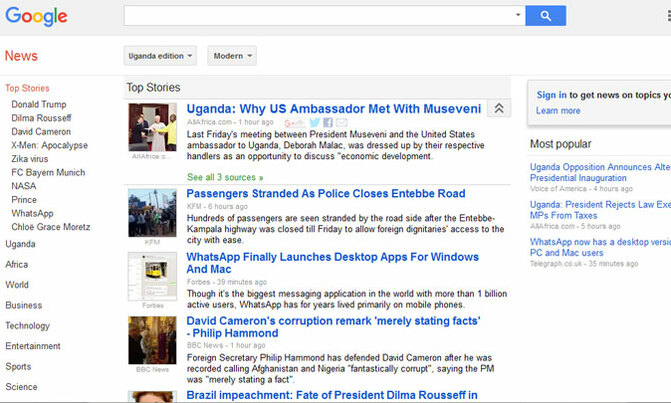Open the Uganda edition dropdown
This screenshot has width=671, height=403.
tap(160, 56)
